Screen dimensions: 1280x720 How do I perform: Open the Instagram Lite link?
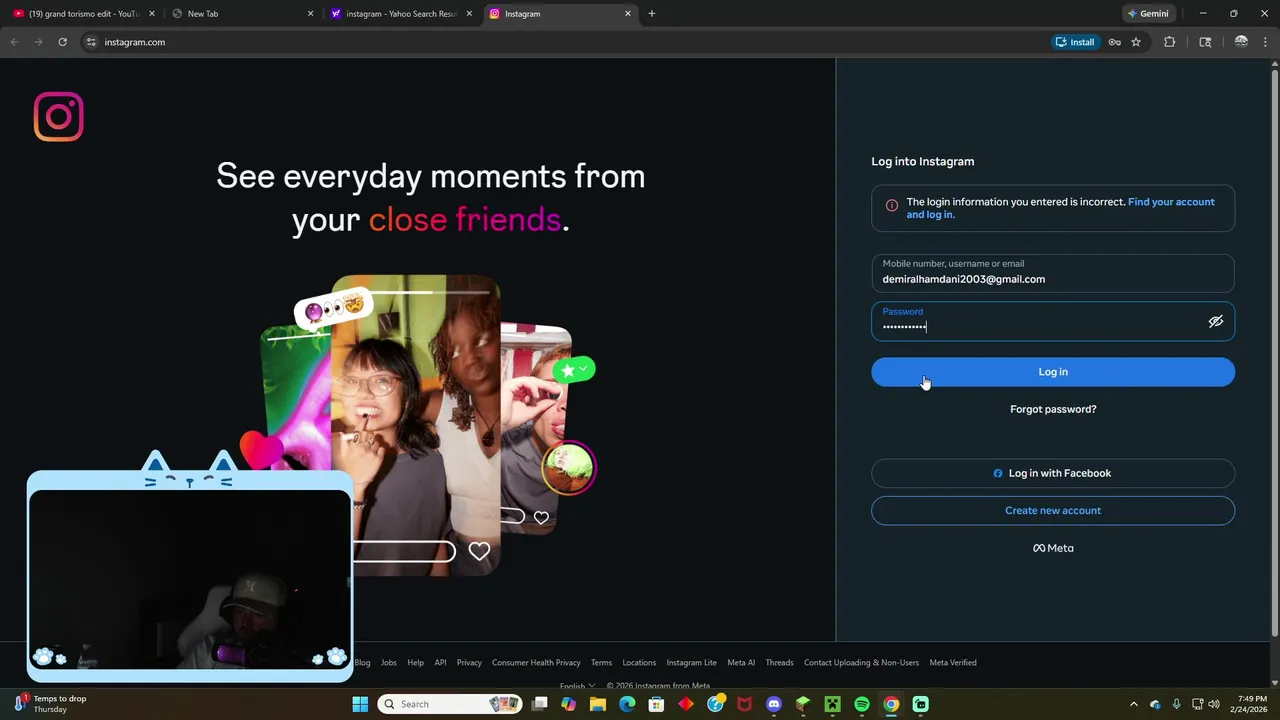tap(691, 662)
